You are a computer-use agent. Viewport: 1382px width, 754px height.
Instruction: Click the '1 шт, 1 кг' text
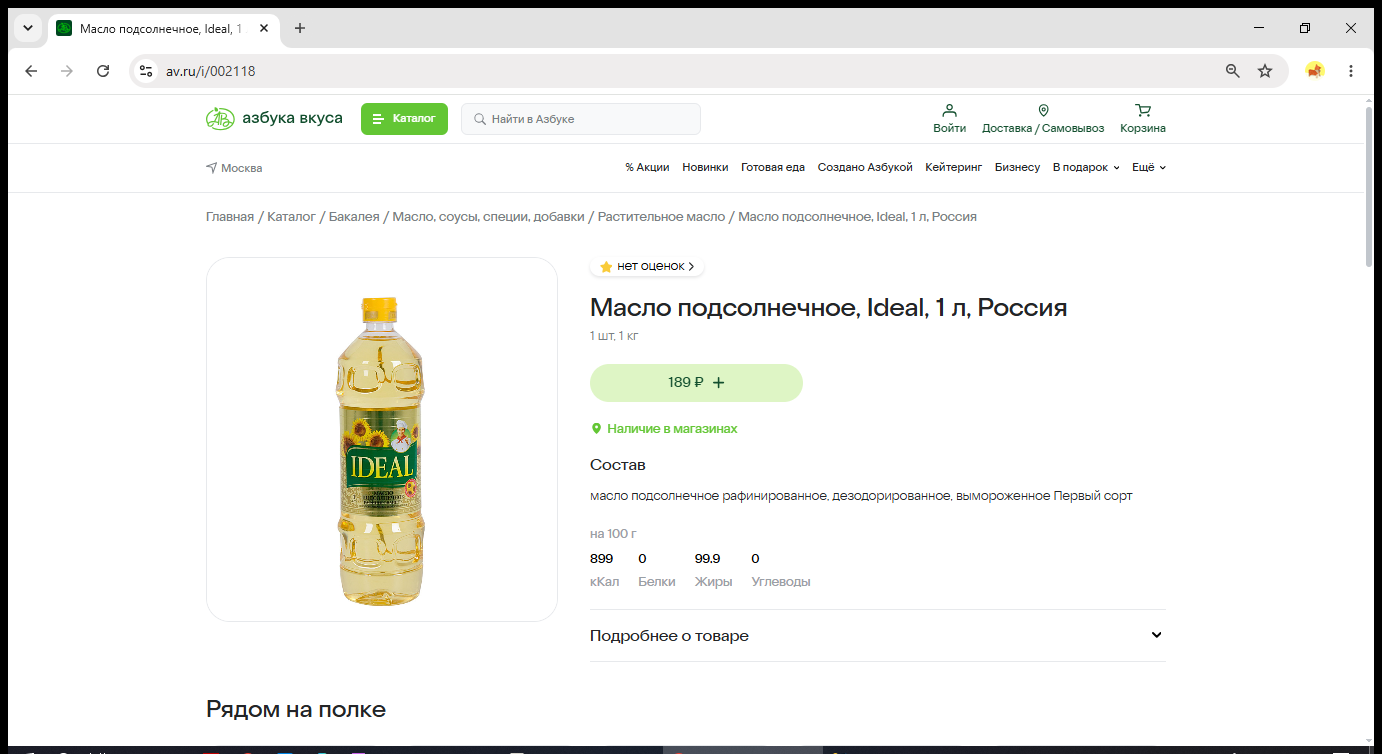[x=614, y=336]
